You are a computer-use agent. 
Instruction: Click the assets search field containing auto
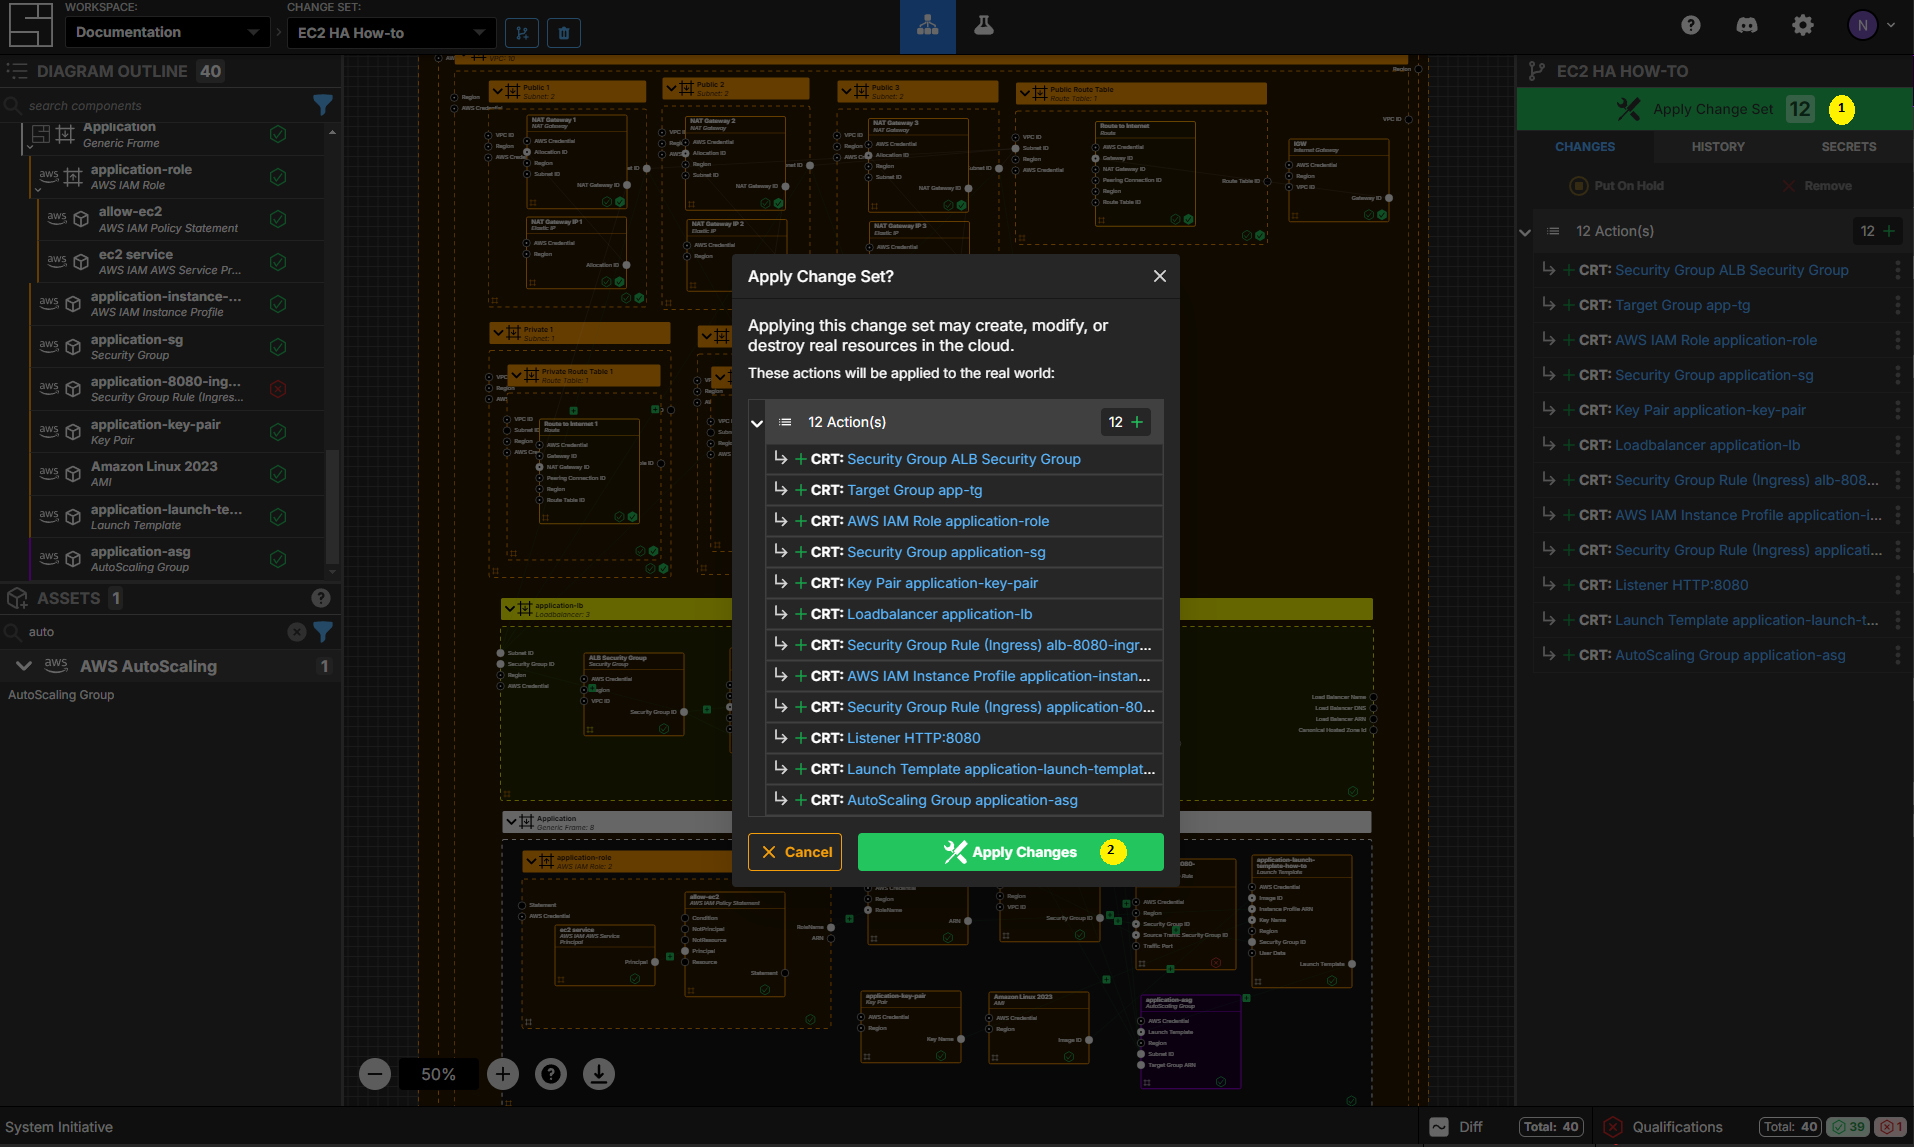[x=155, y=632]
